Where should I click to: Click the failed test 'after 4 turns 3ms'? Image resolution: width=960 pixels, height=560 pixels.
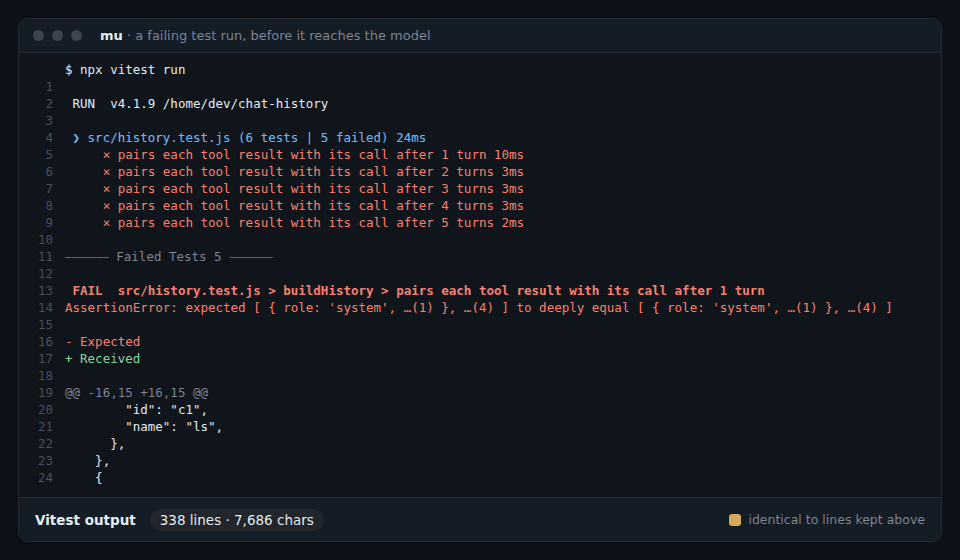pyautogui.click(x=313, y=206)
